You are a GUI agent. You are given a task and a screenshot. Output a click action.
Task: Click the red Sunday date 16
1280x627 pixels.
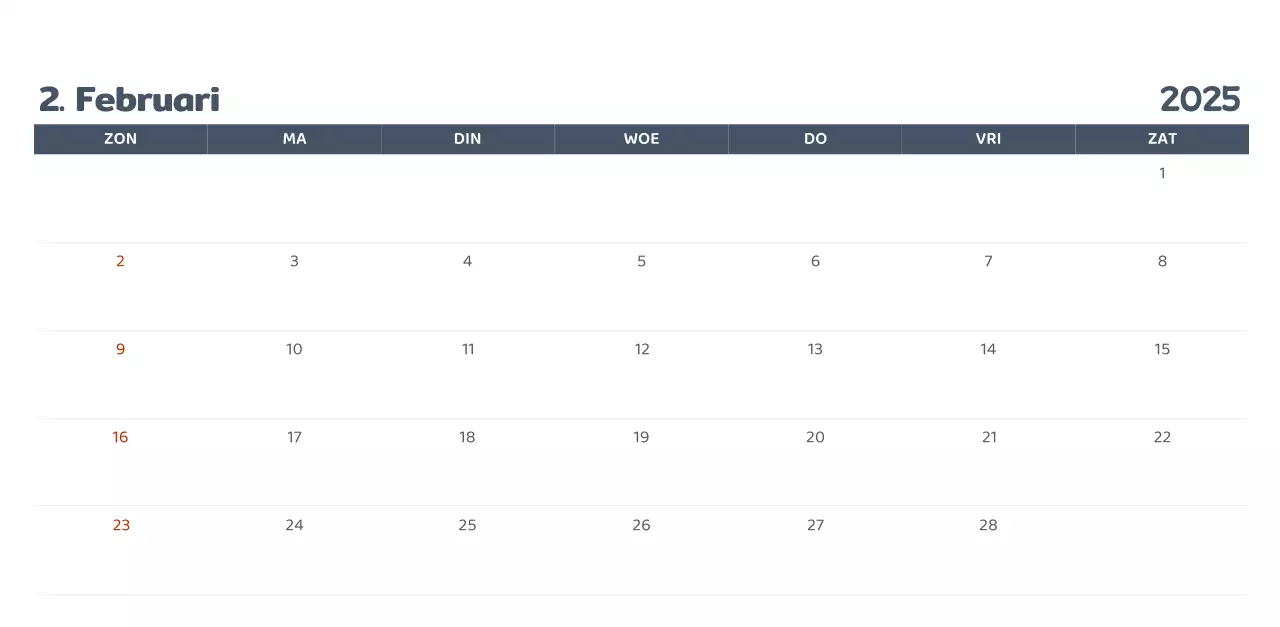click(x=120, y=437)
